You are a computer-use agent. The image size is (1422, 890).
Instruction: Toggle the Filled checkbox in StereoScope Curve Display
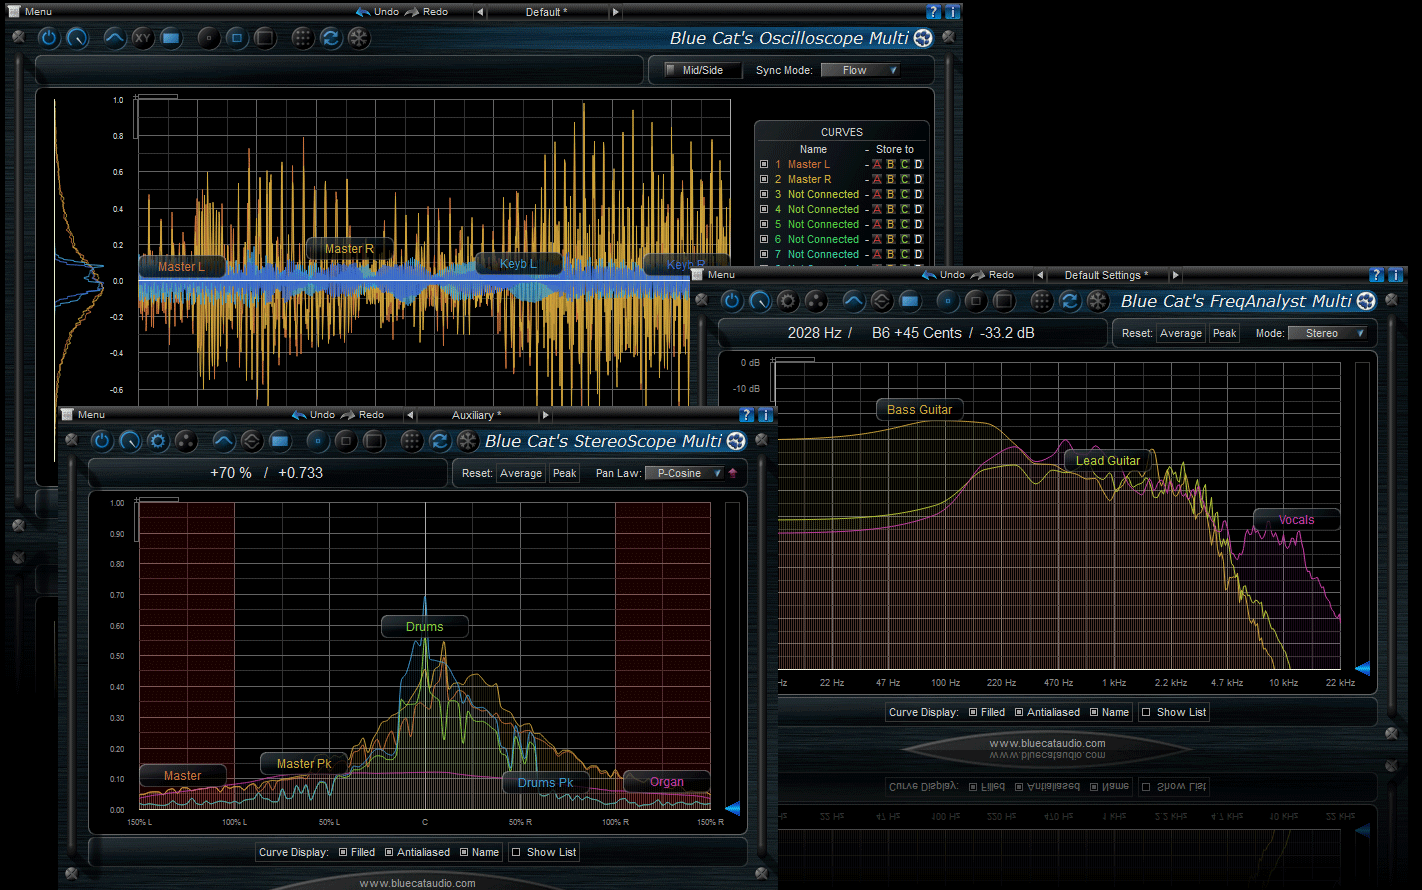tap(344, 852)
